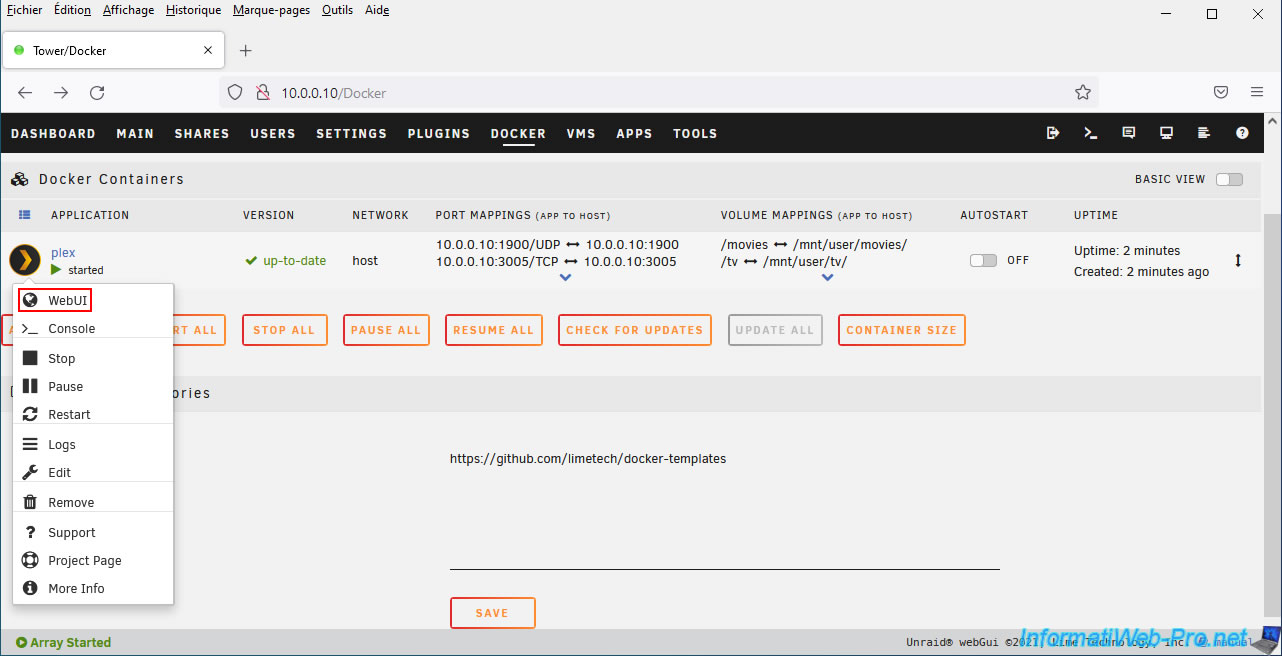Bookmark page with the star icon
Screen dimensions: 1282x656
tap(1082, 92)
